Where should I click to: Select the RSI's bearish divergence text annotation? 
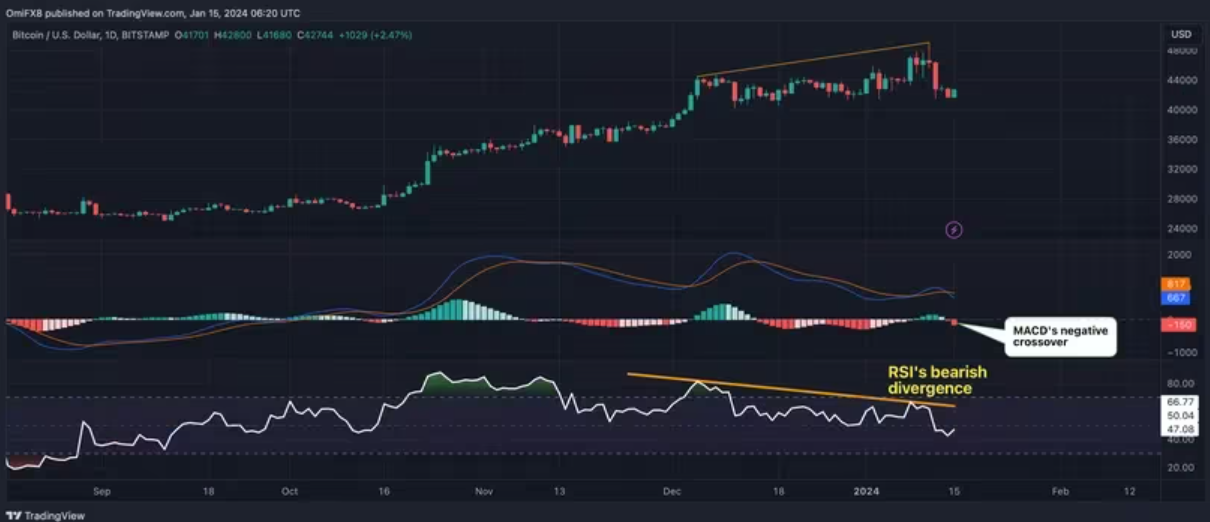[930, 380]
